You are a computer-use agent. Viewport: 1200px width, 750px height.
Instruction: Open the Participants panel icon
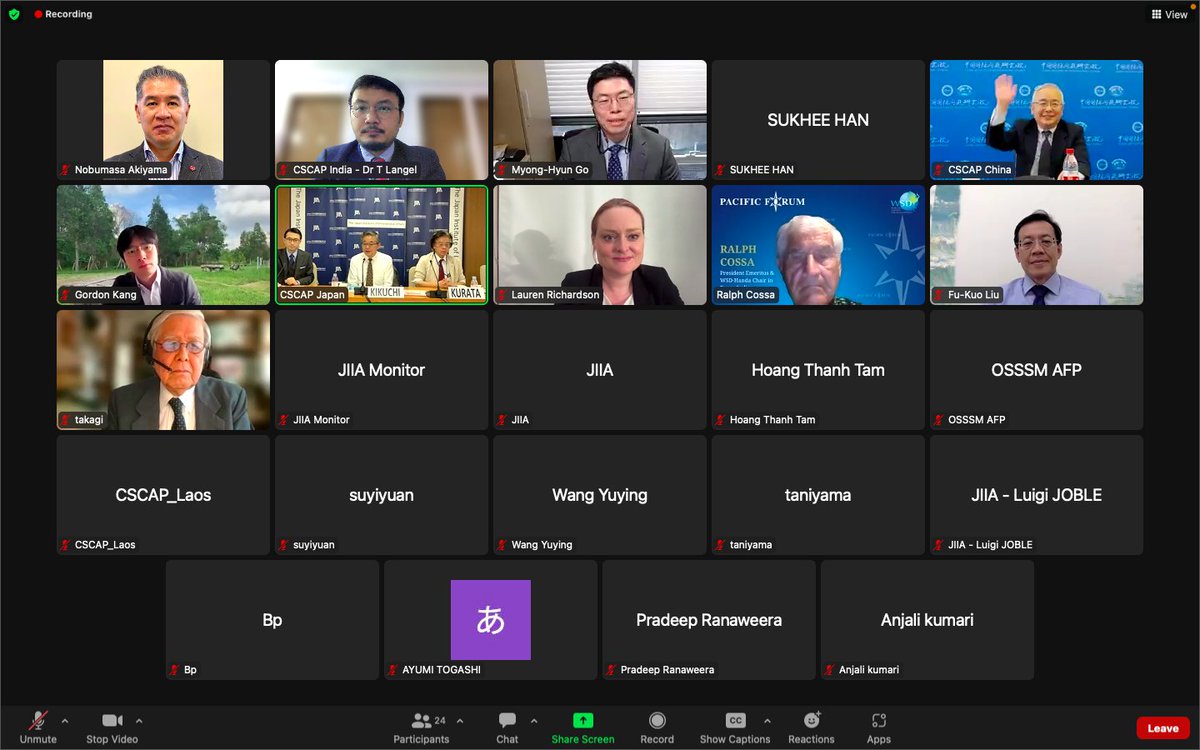pyautogui.click(x=421, y=720)
